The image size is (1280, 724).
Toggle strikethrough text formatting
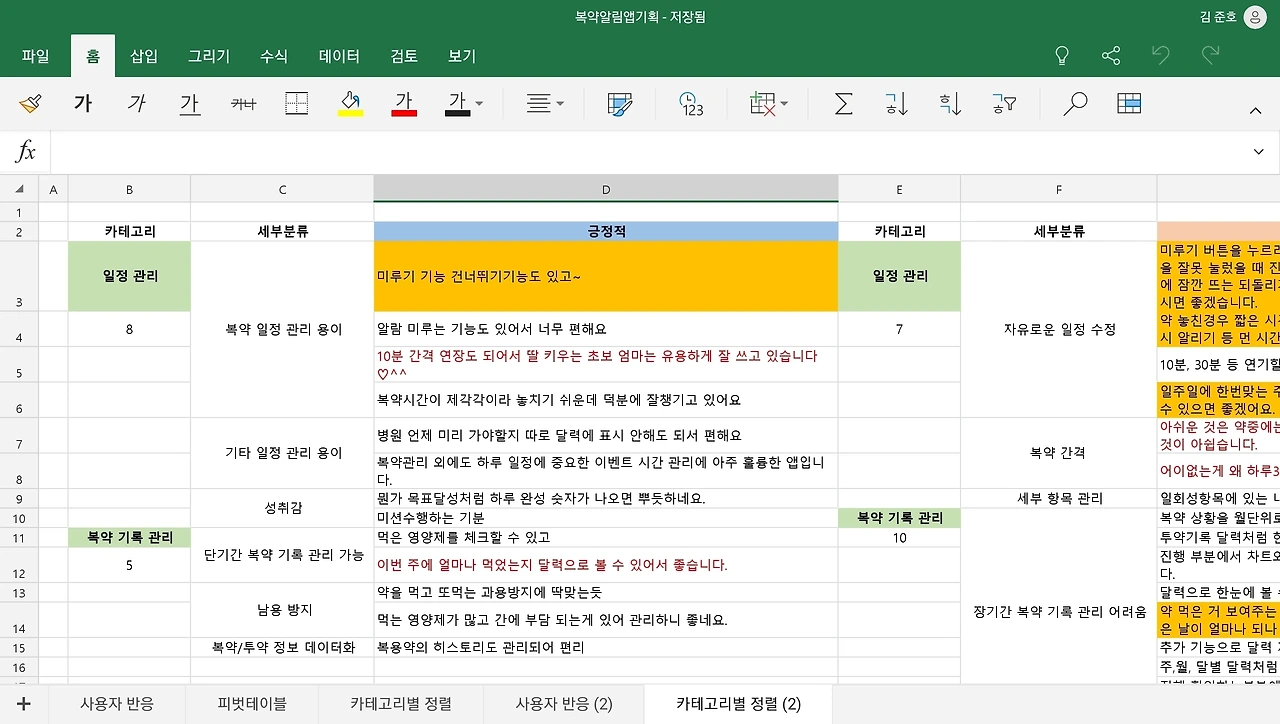(x=243, y=103)
